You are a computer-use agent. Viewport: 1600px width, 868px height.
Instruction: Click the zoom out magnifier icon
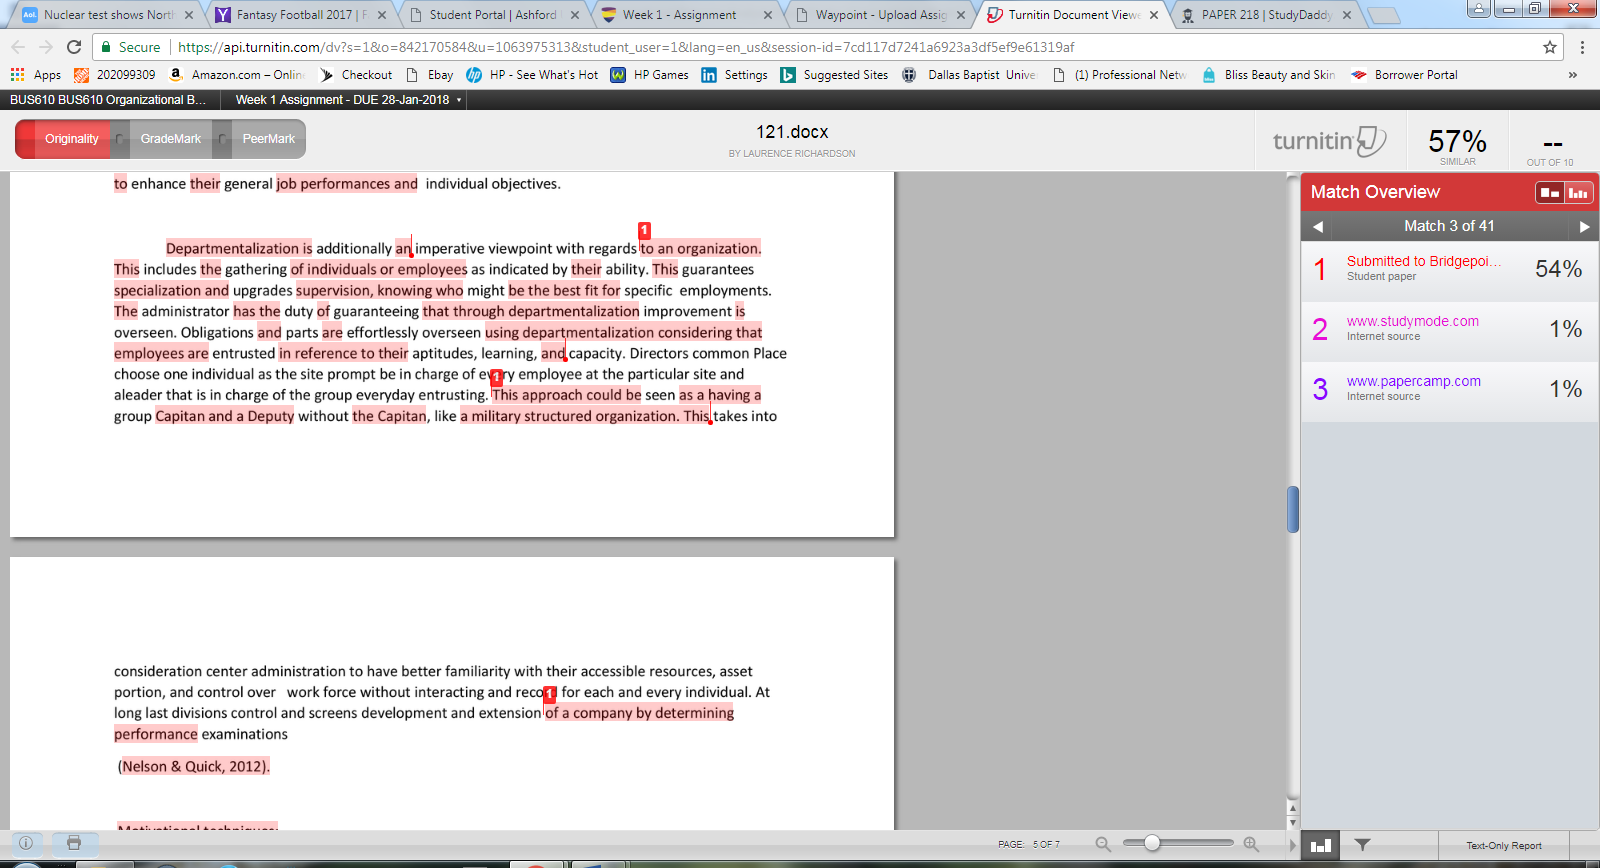pyautogui.click(x=1103, y=844)
